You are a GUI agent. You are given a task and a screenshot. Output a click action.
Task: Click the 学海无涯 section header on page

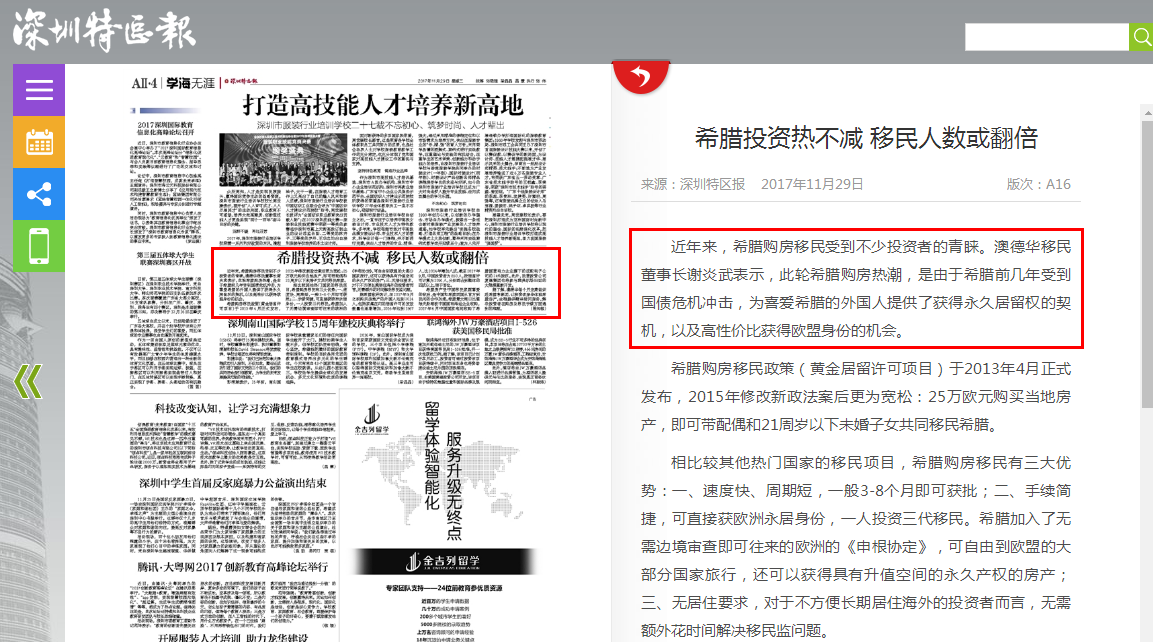(x=190, y=83)
